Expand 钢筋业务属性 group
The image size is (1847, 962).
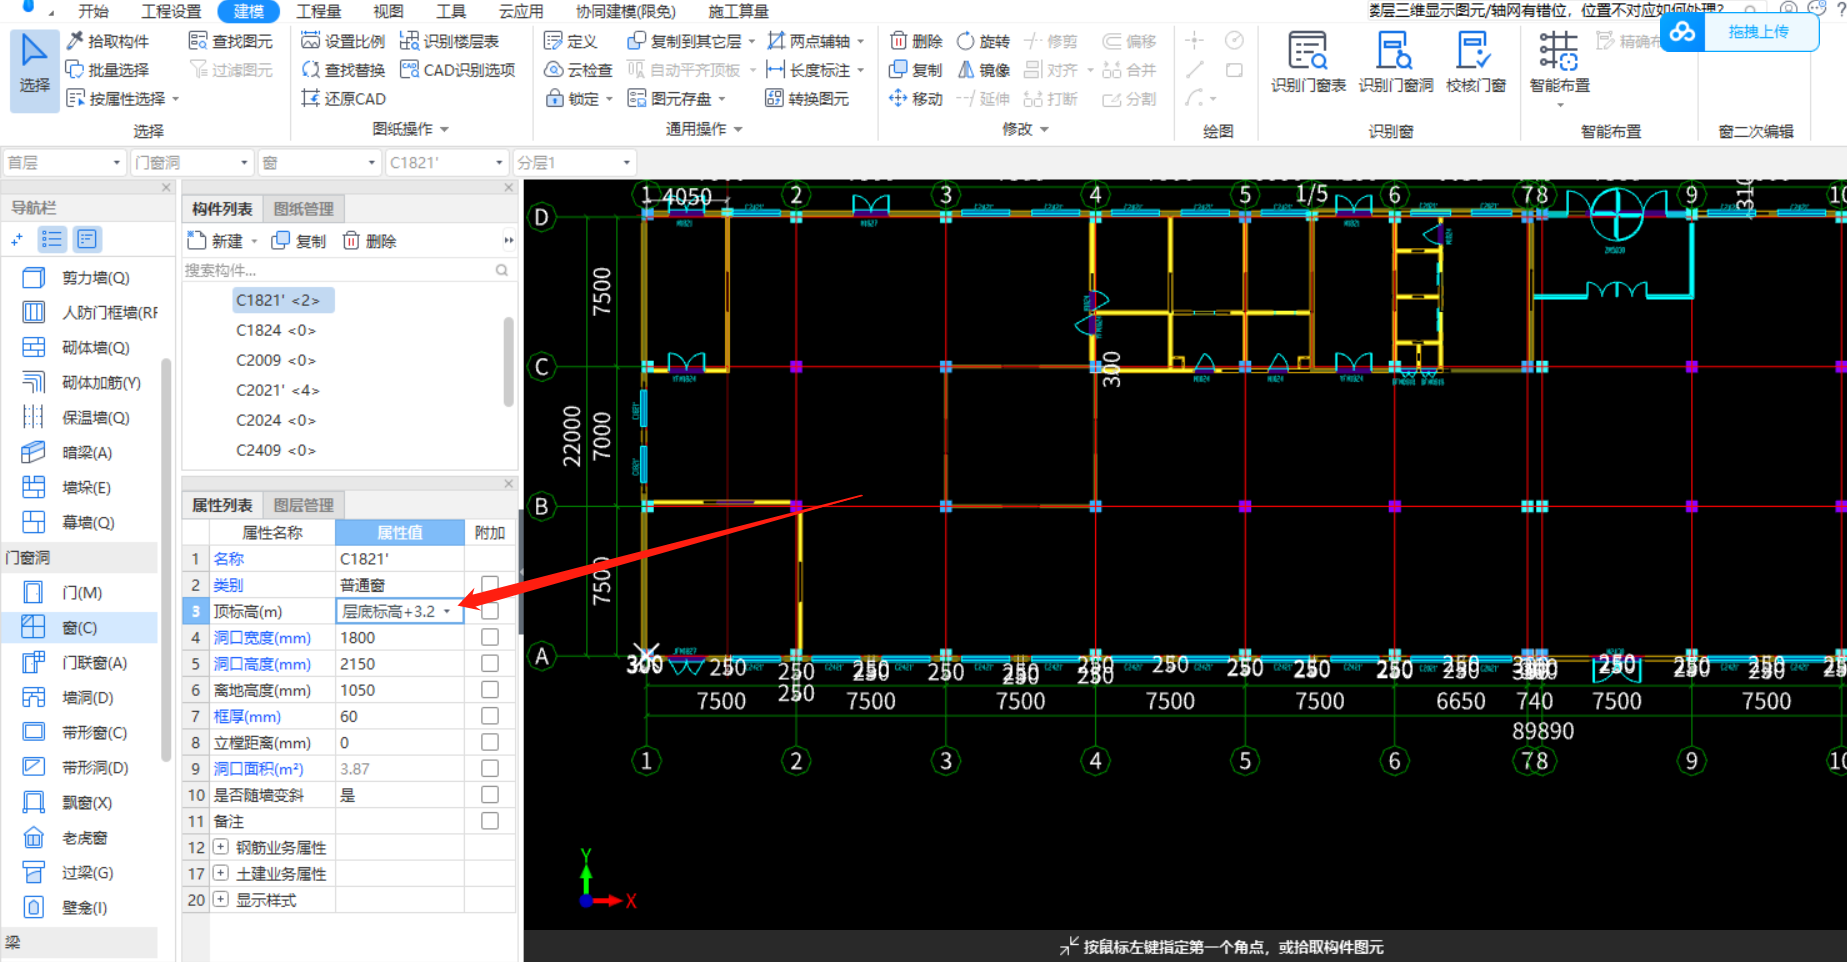[x=221, y=847]
